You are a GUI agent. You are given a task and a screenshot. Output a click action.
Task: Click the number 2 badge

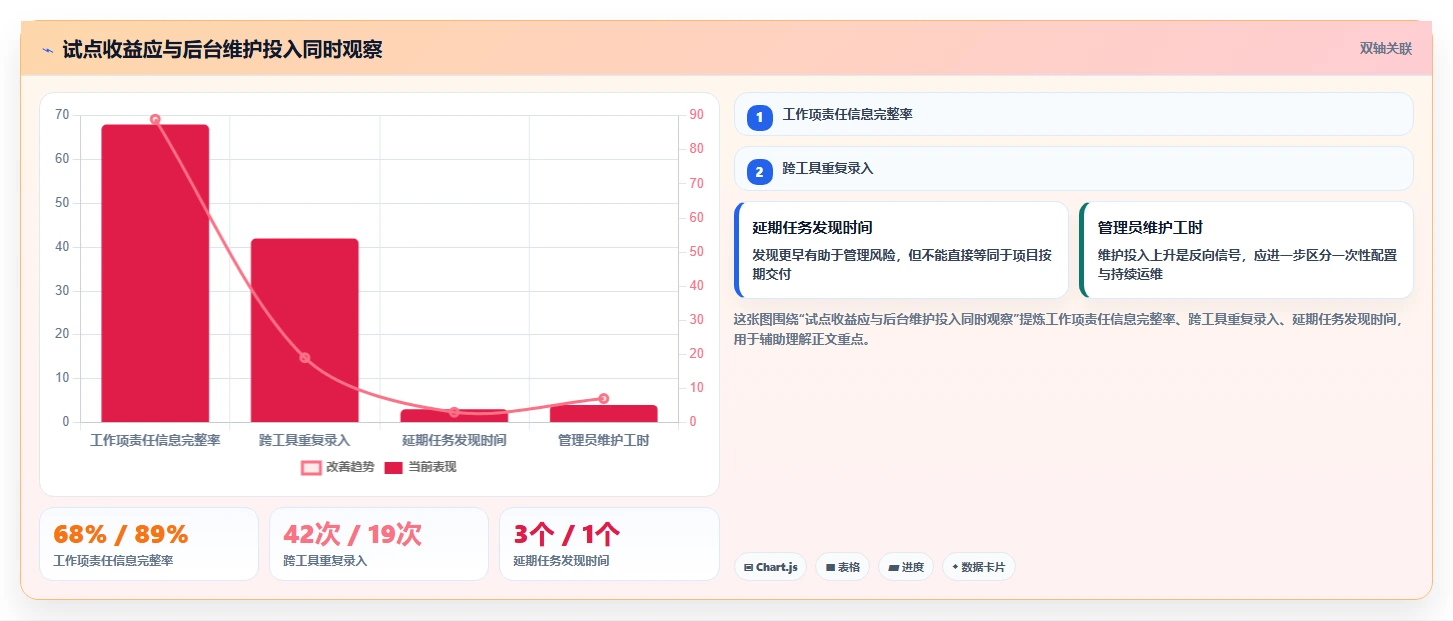(759, 172)
